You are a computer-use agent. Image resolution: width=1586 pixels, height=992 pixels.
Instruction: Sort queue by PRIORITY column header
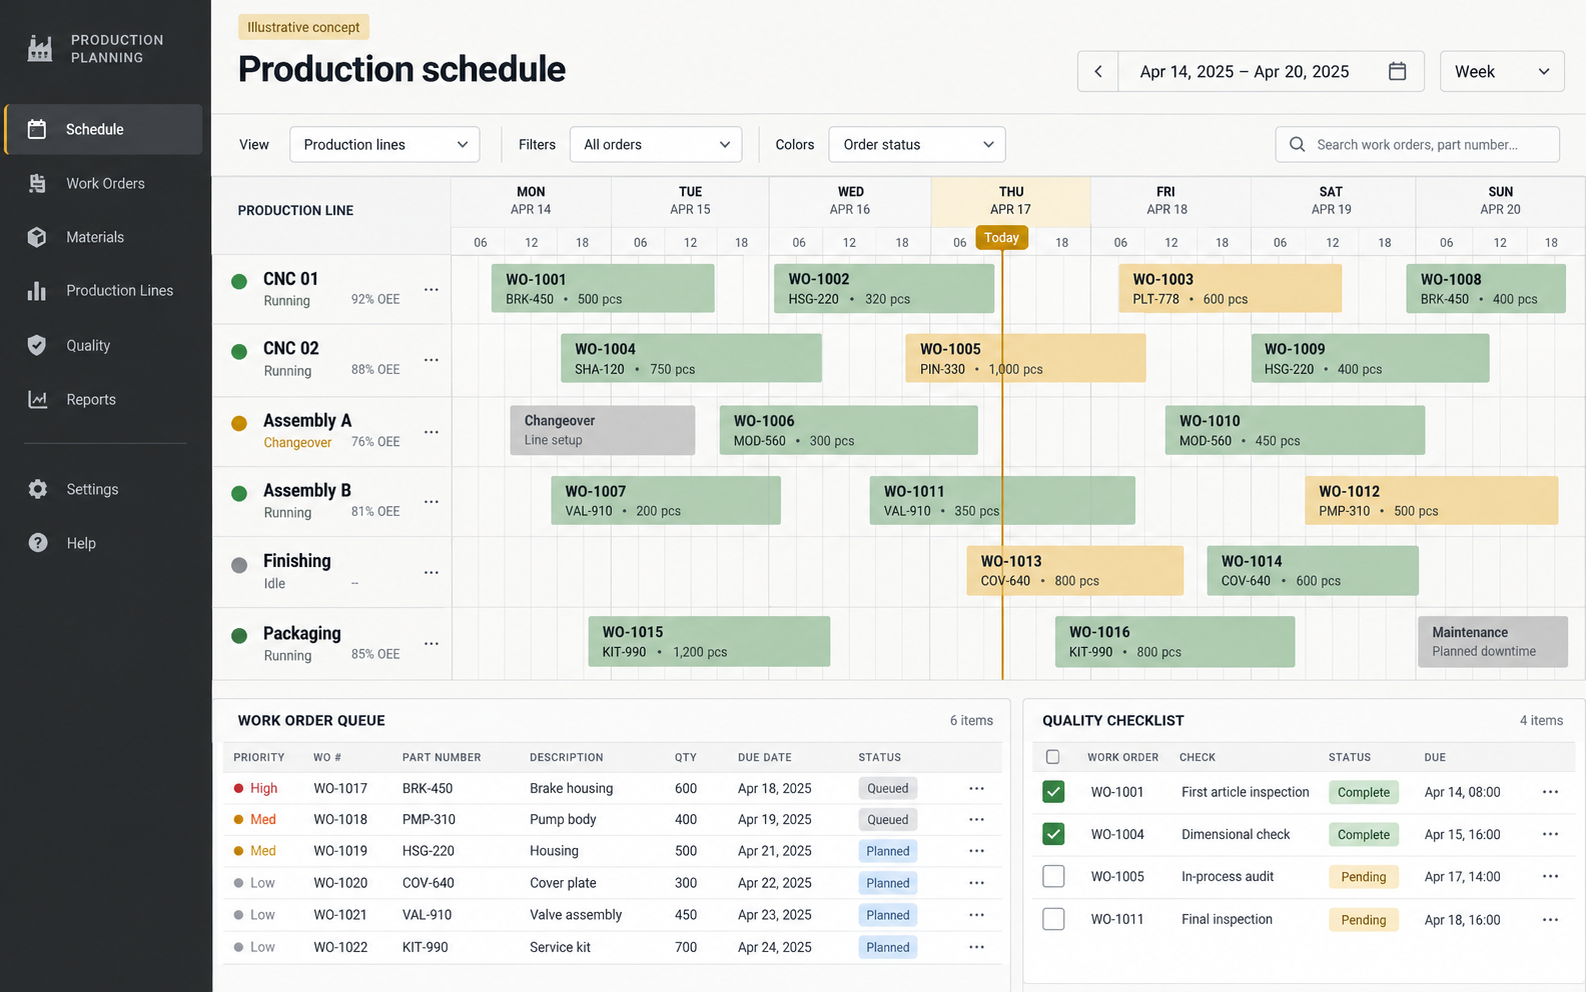(259, 757)
